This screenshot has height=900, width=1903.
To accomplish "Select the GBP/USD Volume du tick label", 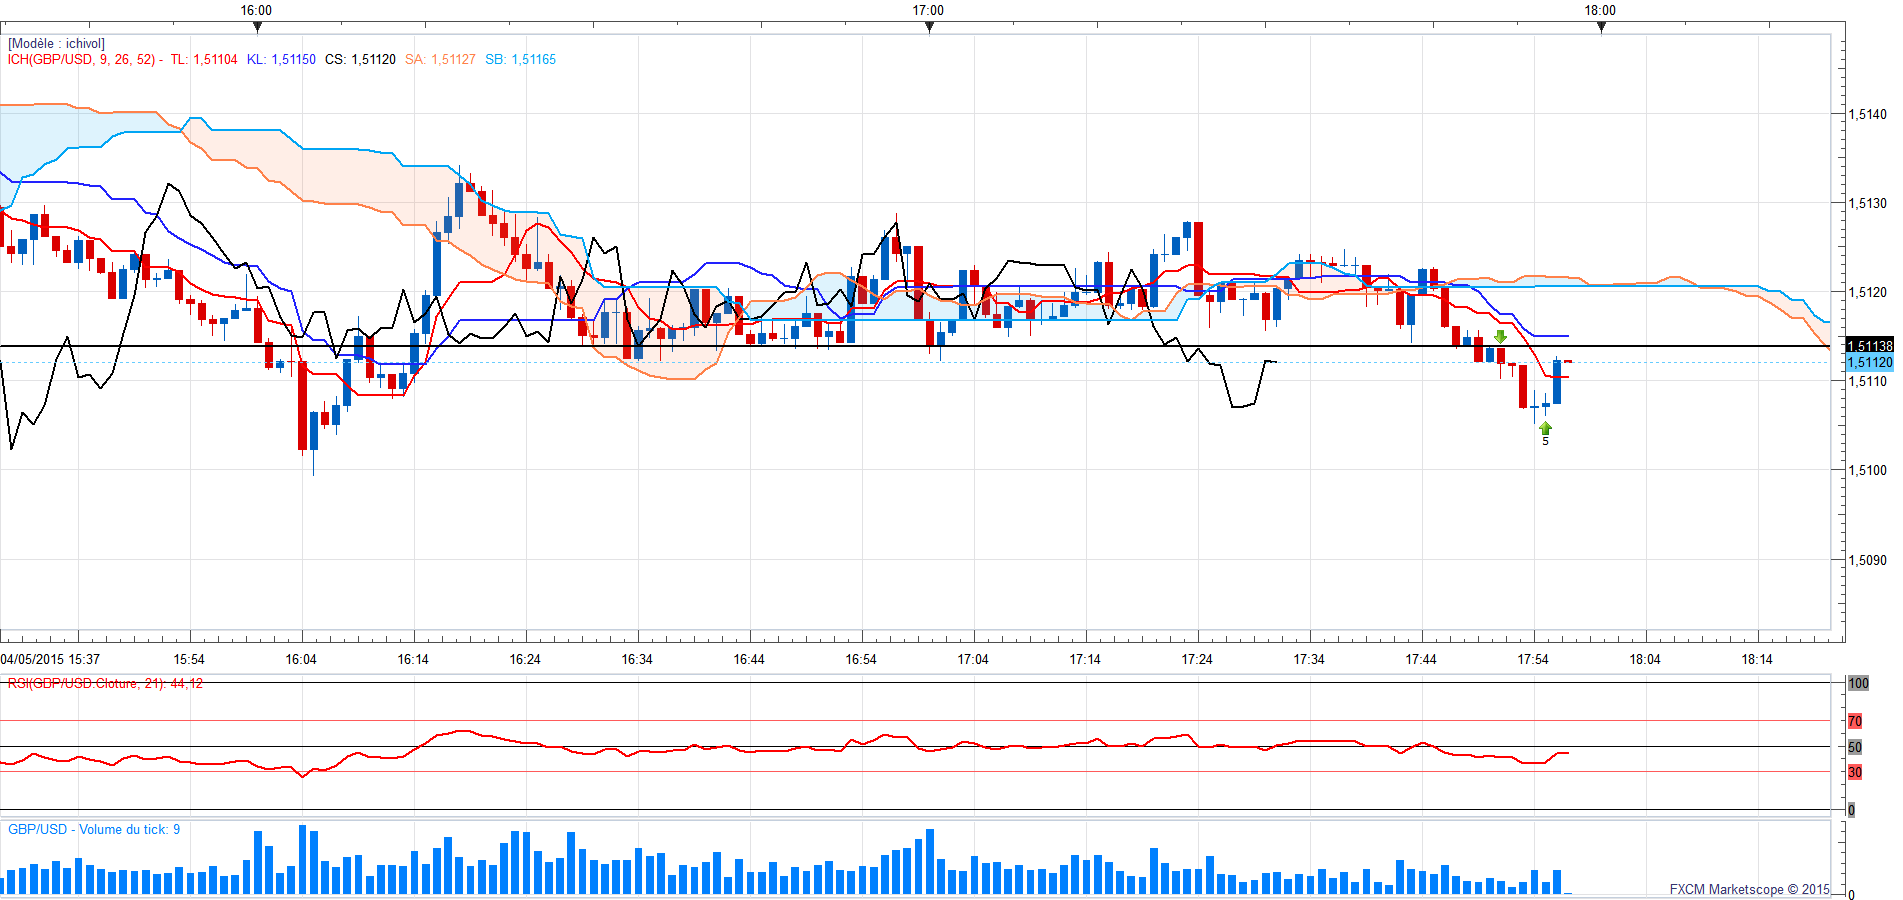I will tap(94, 829).
